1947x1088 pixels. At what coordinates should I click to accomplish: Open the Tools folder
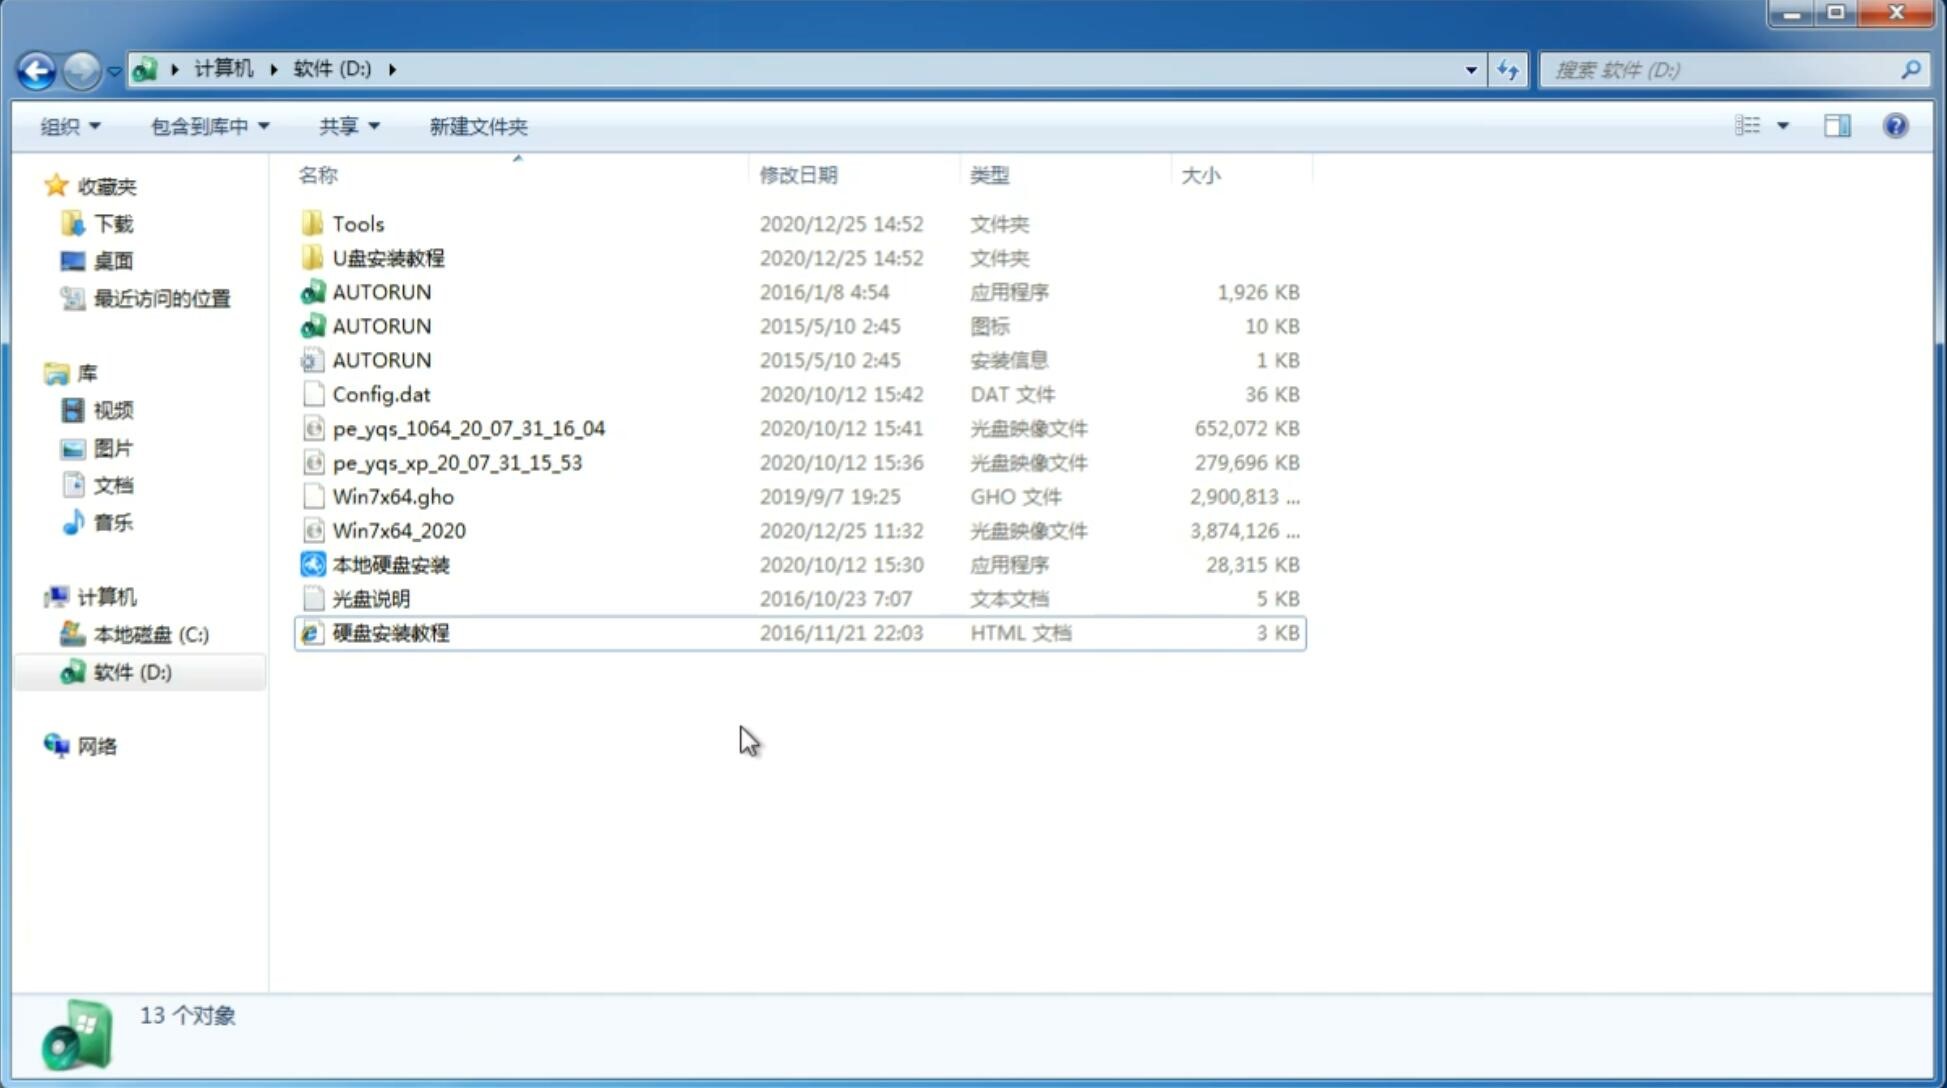click(x=357, y=223)
